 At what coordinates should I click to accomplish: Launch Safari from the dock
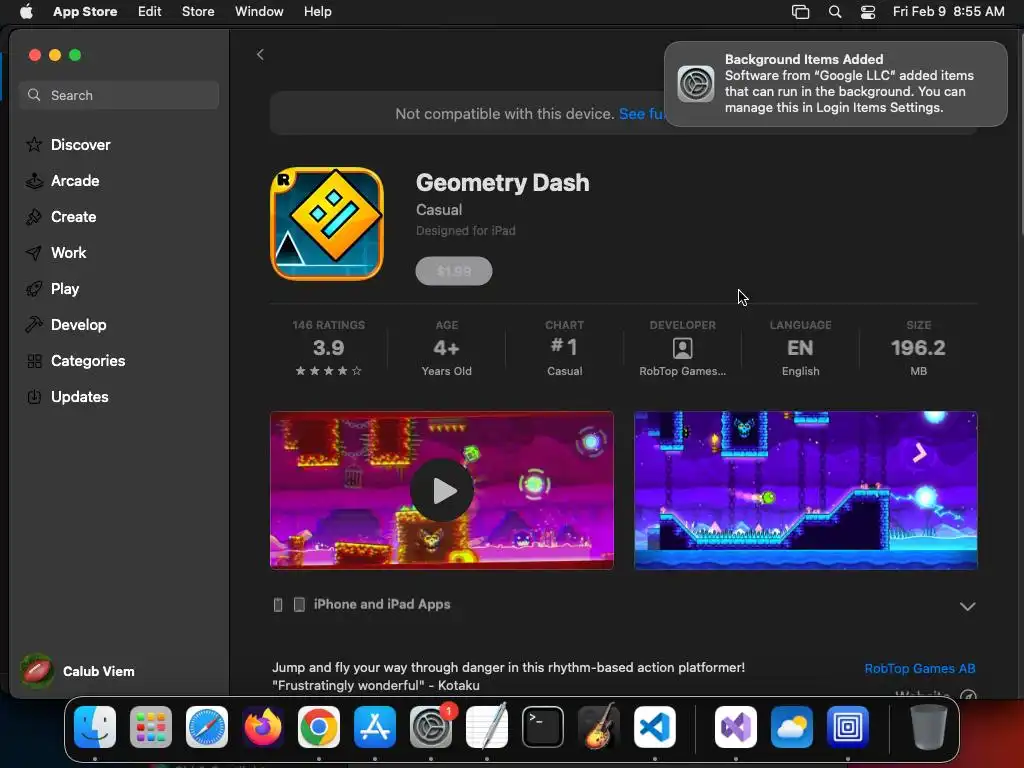tap(207, 727)
